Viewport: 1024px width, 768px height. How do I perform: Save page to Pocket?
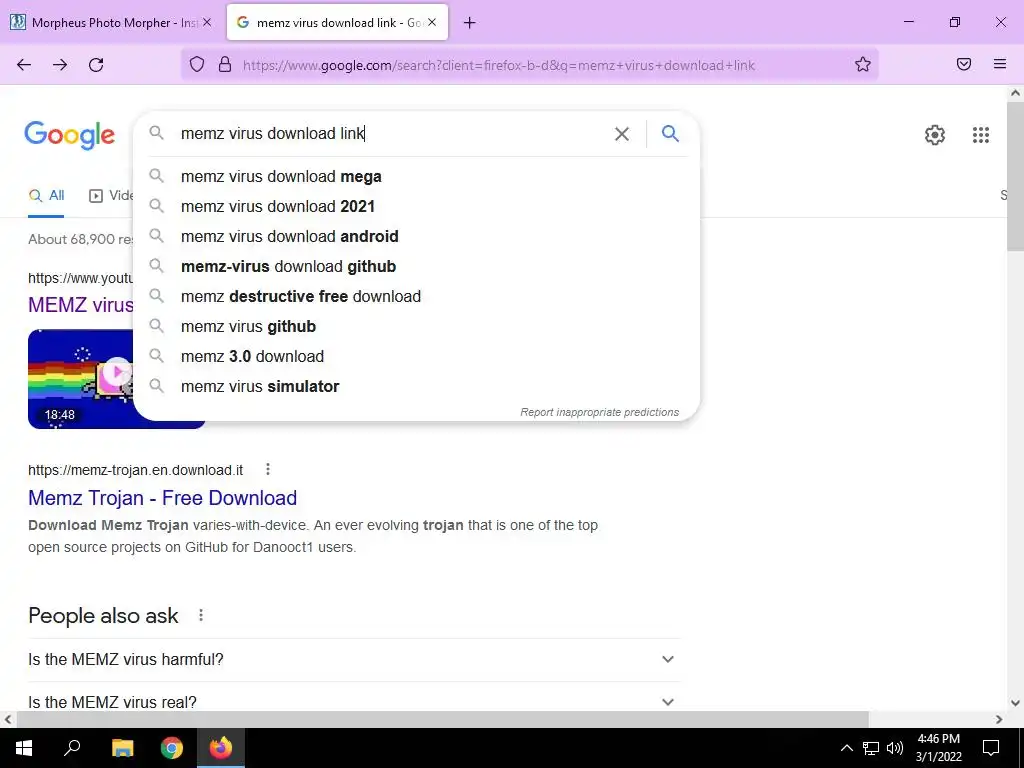click(x=964, y=64)
